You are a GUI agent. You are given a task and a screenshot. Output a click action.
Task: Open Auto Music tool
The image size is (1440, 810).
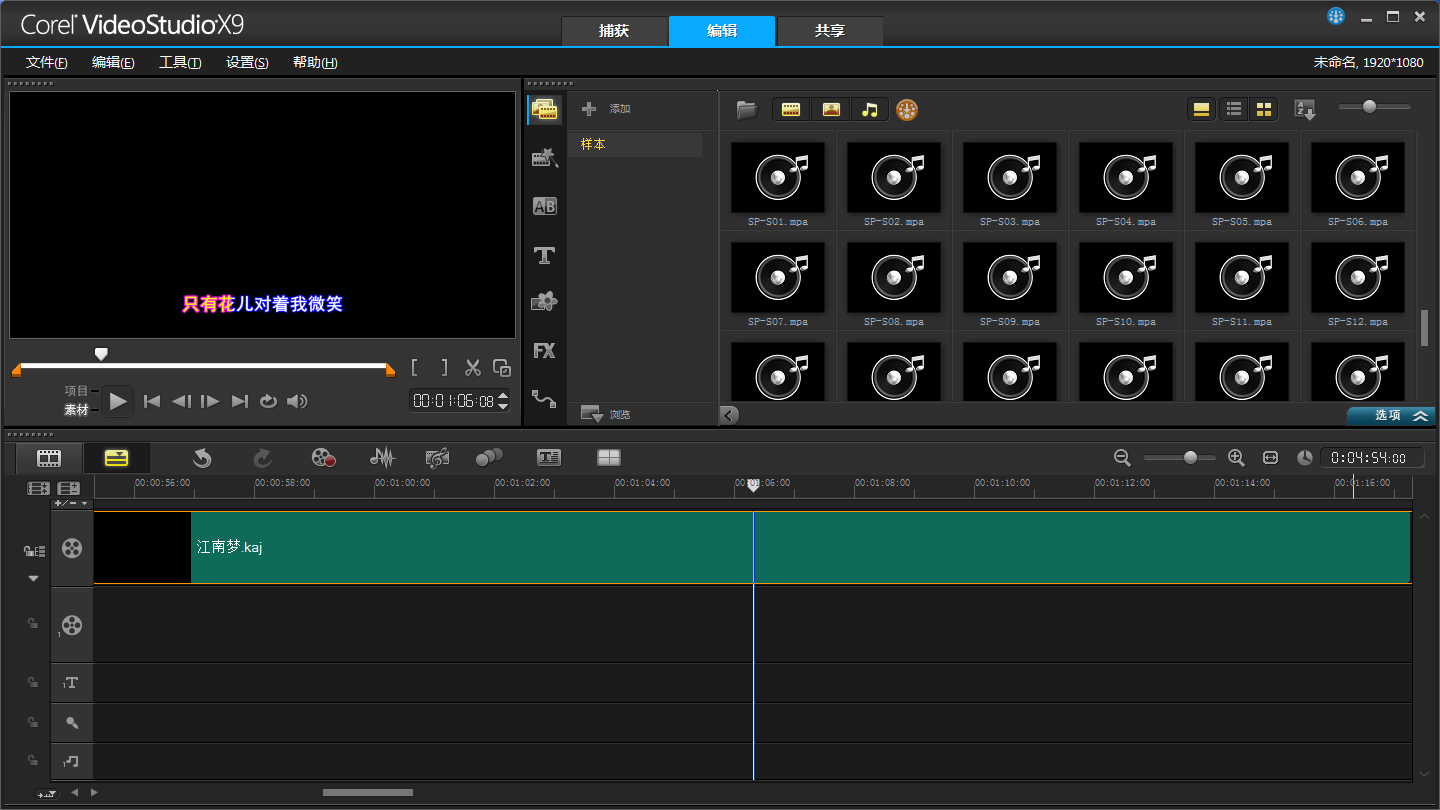pos(437,458)
